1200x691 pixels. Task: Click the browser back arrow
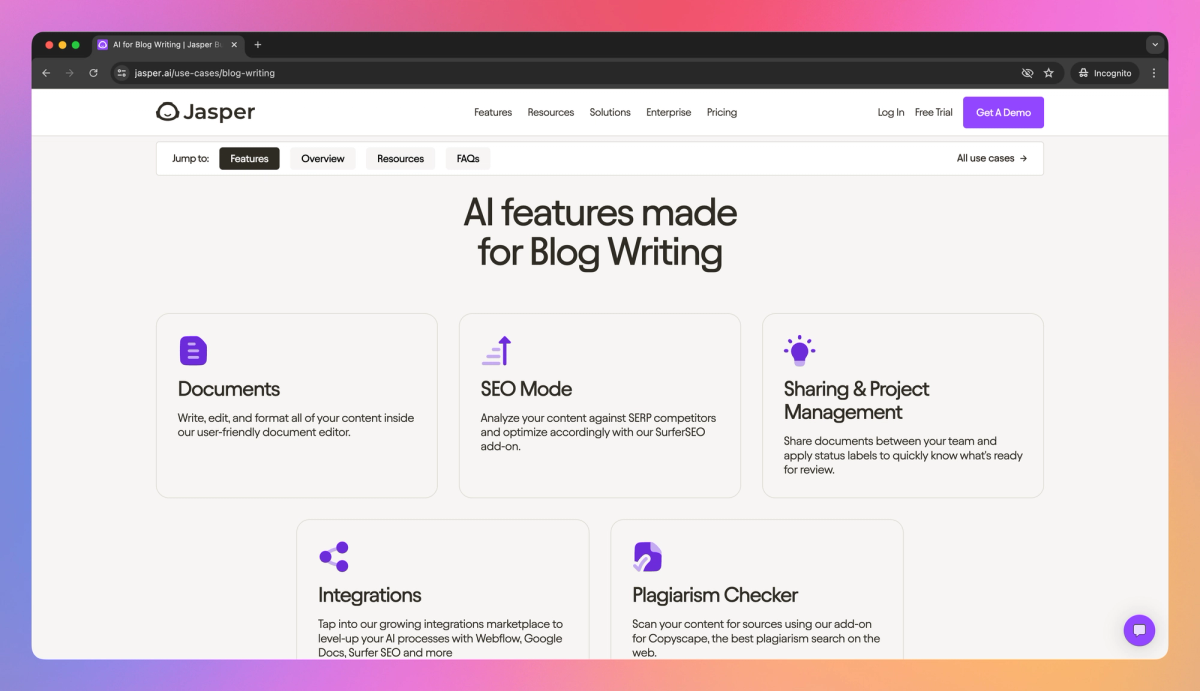pyautogui.click(x=46, y=73)
